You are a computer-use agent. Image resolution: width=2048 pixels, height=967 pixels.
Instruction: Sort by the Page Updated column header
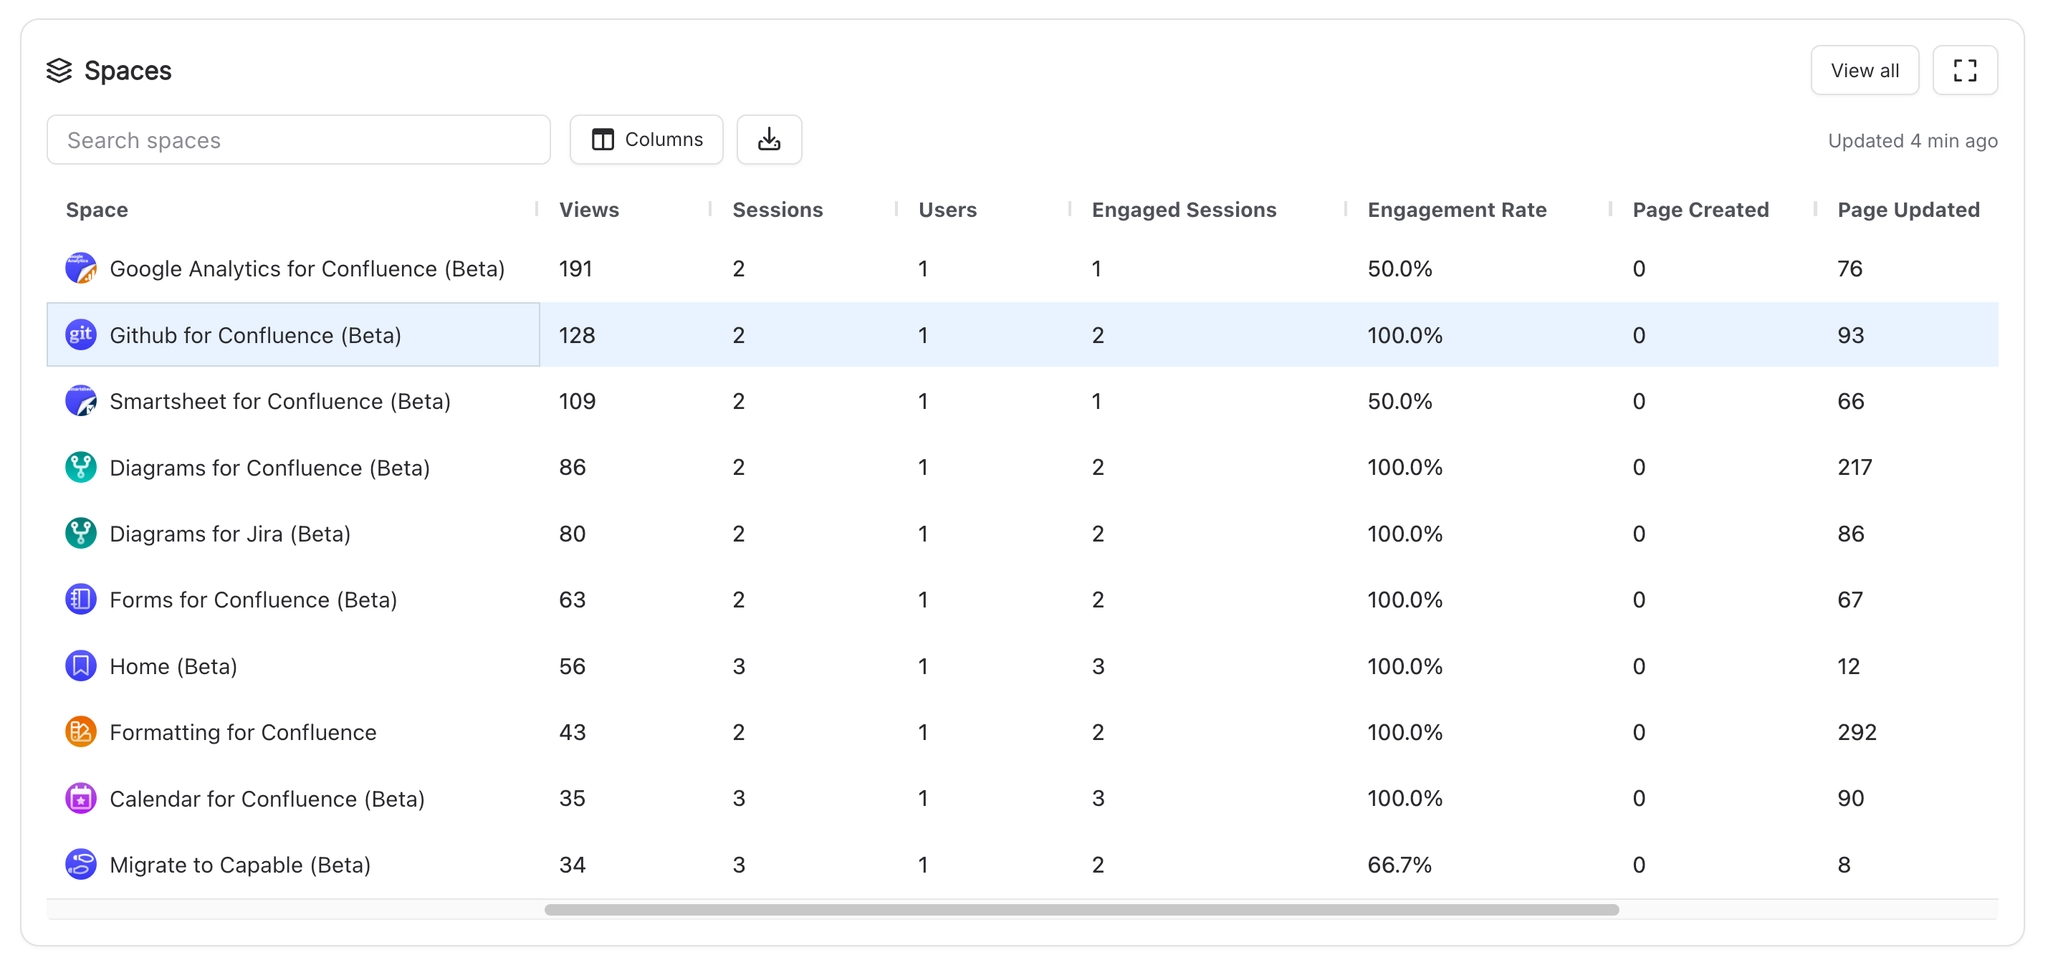coord(1908,210)
